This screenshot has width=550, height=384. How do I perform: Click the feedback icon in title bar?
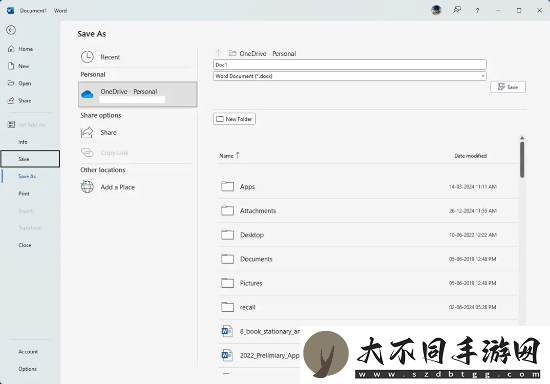click(x=457, y=10)
